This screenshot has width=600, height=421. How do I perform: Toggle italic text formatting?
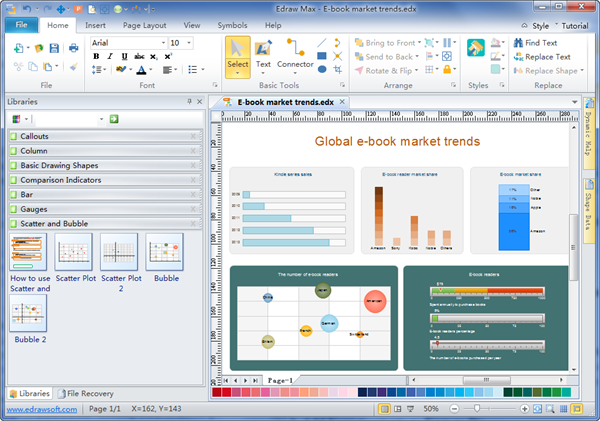point(109,57)
